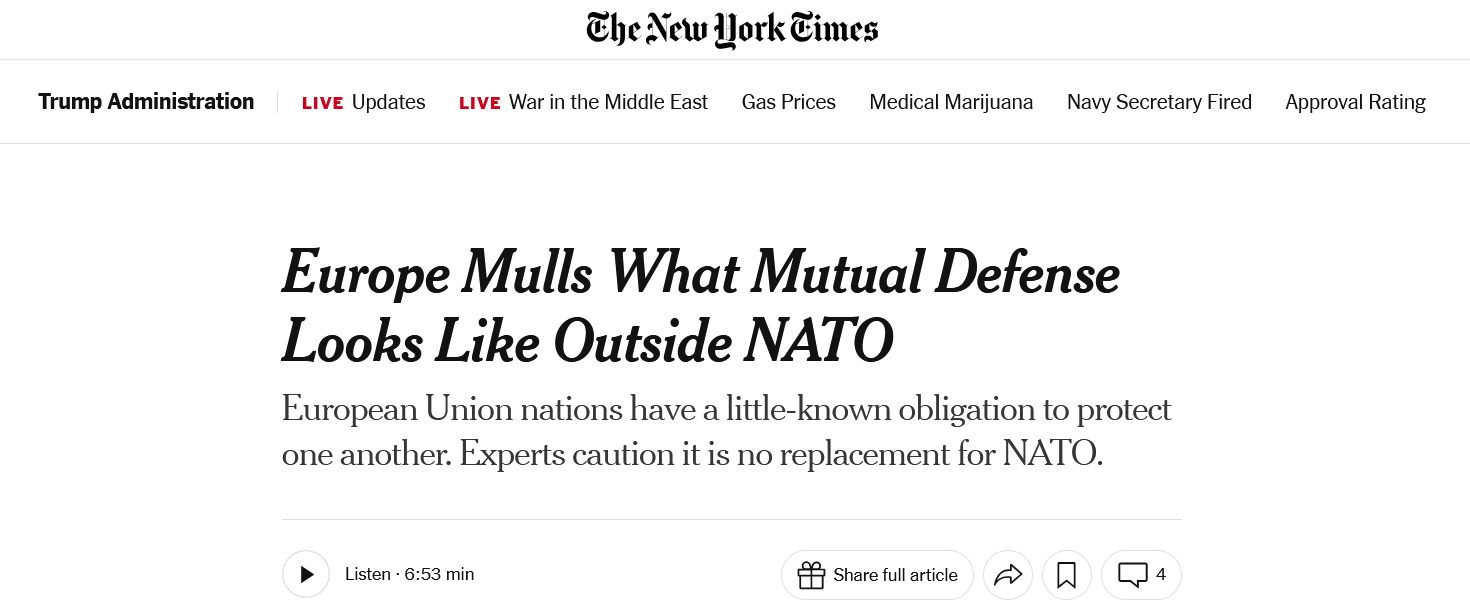Click the red LIVE badge beside War
This screenshot has width=1470, height=603.
[480, 103]
